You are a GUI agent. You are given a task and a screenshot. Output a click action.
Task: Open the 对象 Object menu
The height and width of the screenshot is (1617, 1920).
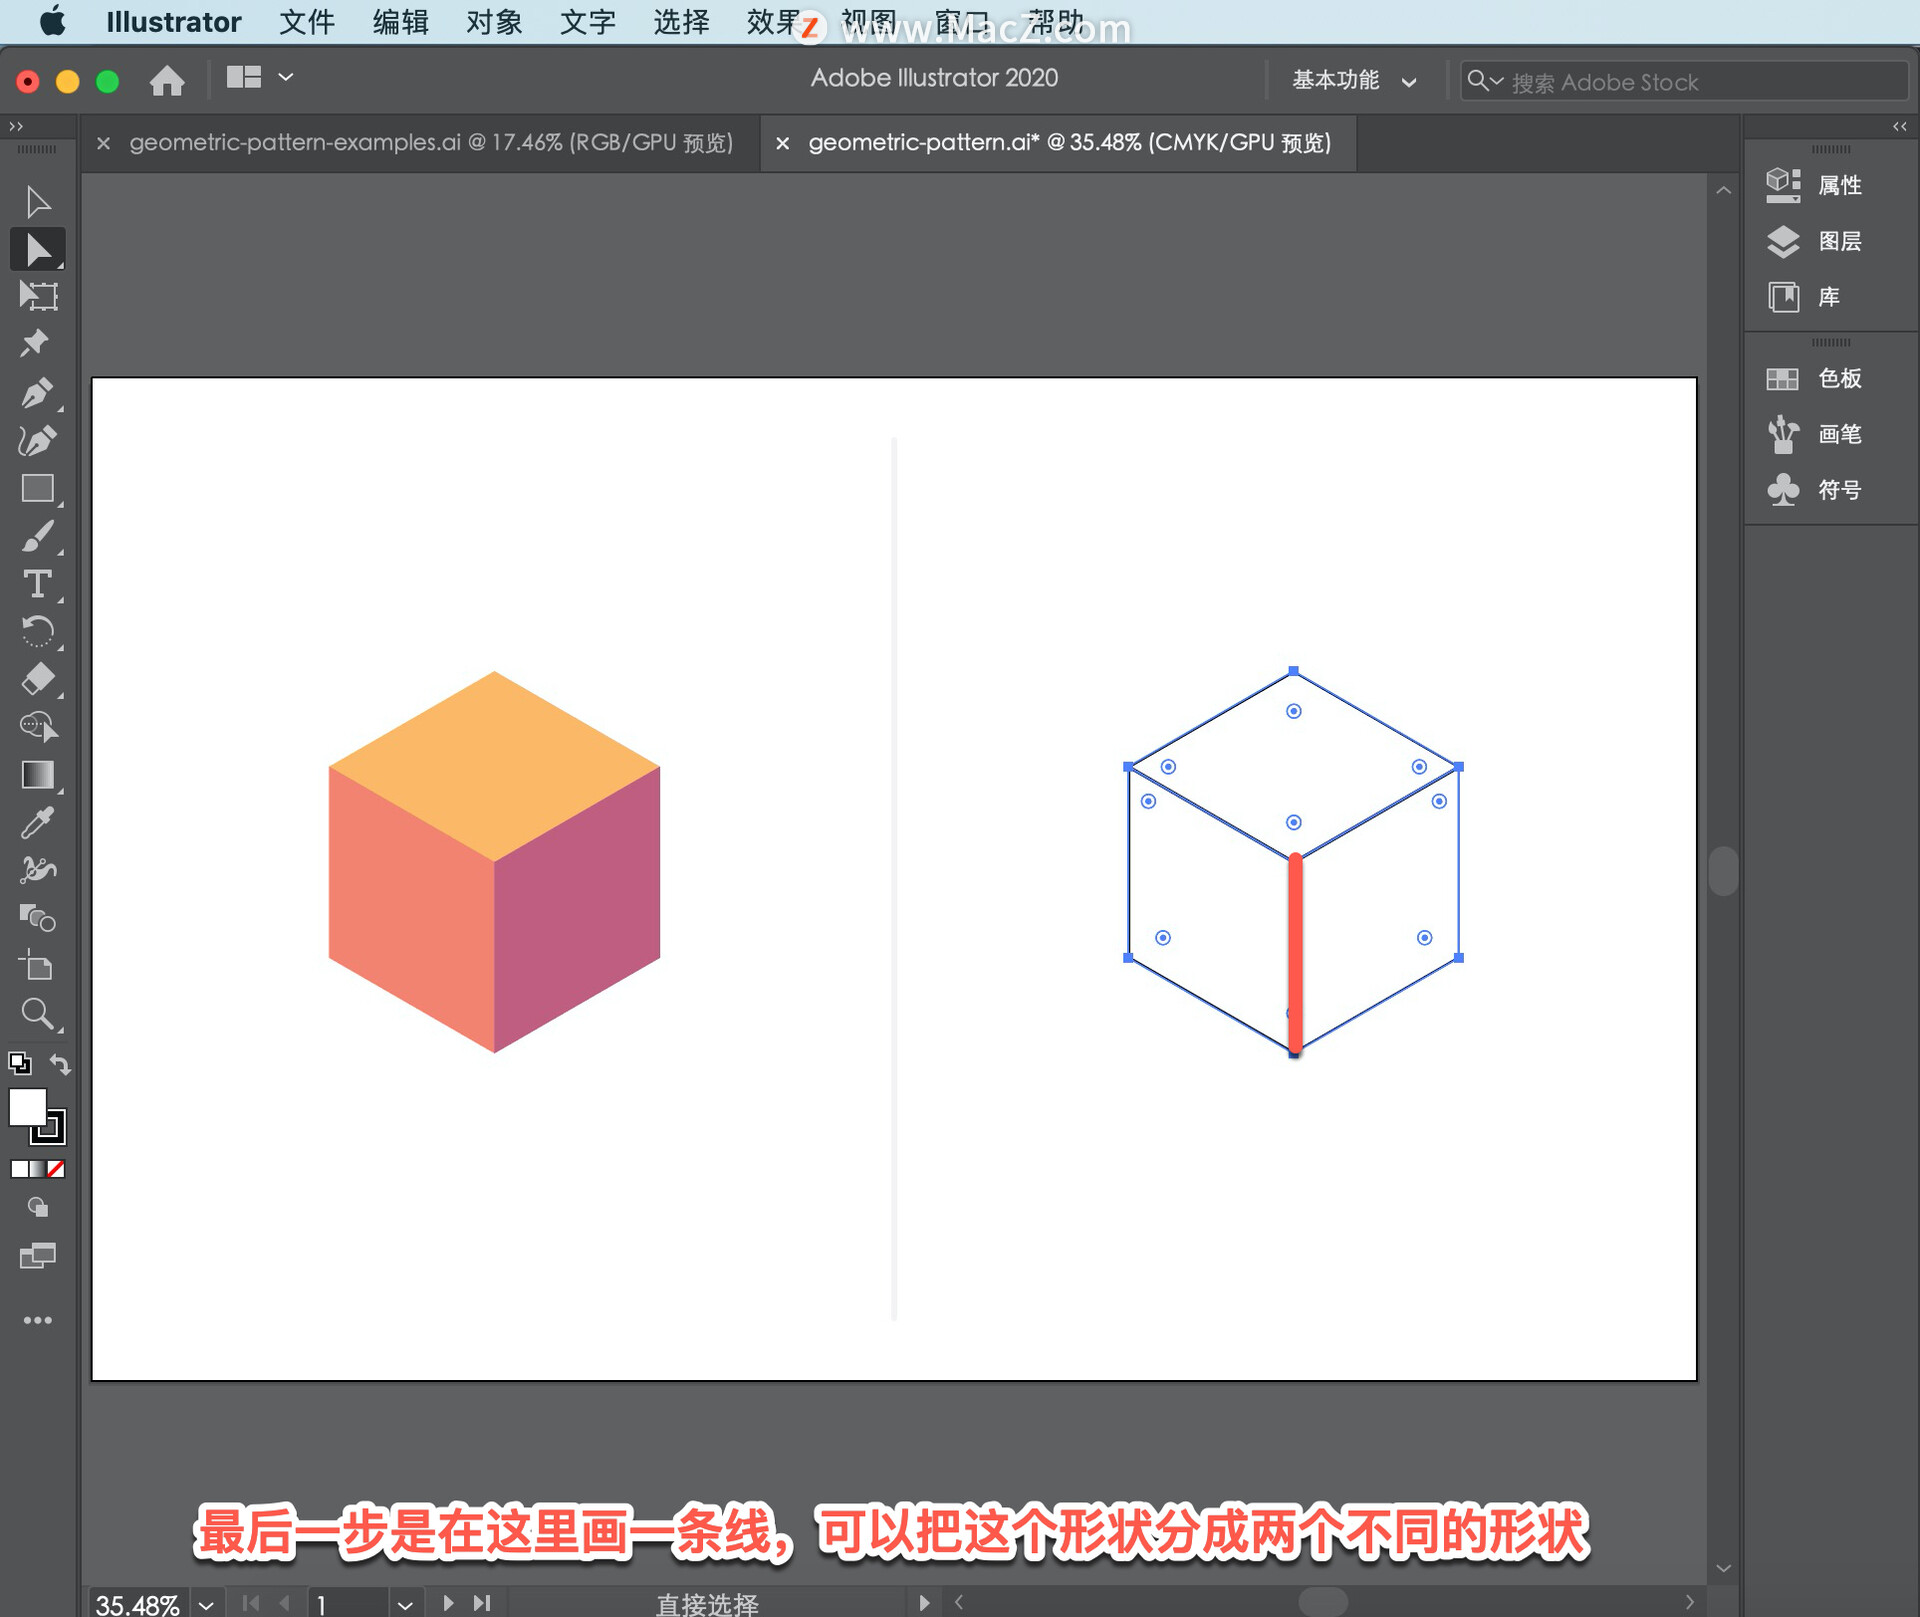pyautogui.click(x=494, y=22)
